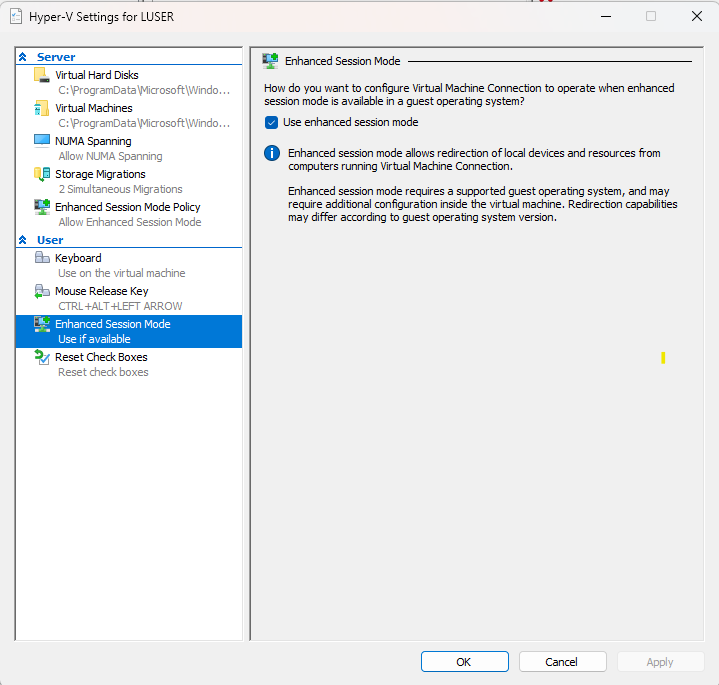The width and height of the screenshot is (719, 685).
Task: Select Reset Check Boxes item
Action: [x=129, y=364]
